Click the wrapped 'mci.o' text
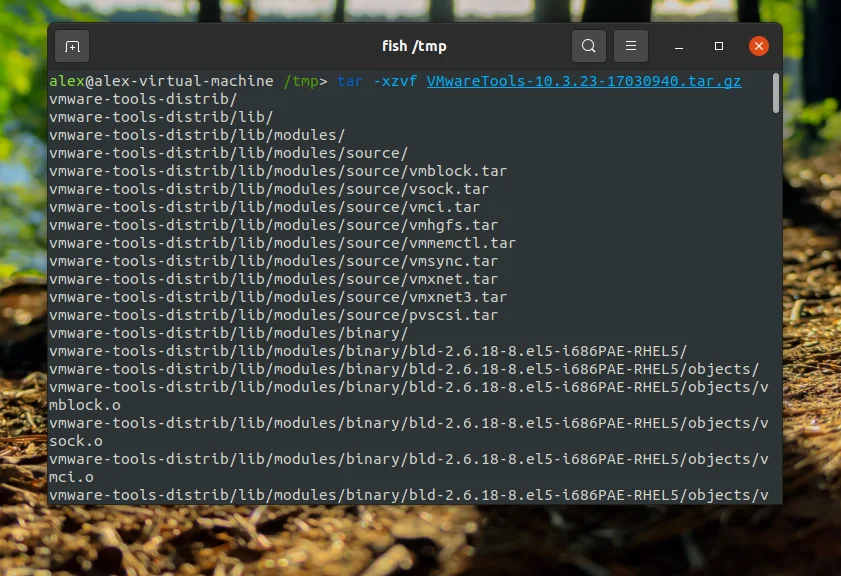Image resolution: width=841 pixels, height=576 pixels. point(71,477)
